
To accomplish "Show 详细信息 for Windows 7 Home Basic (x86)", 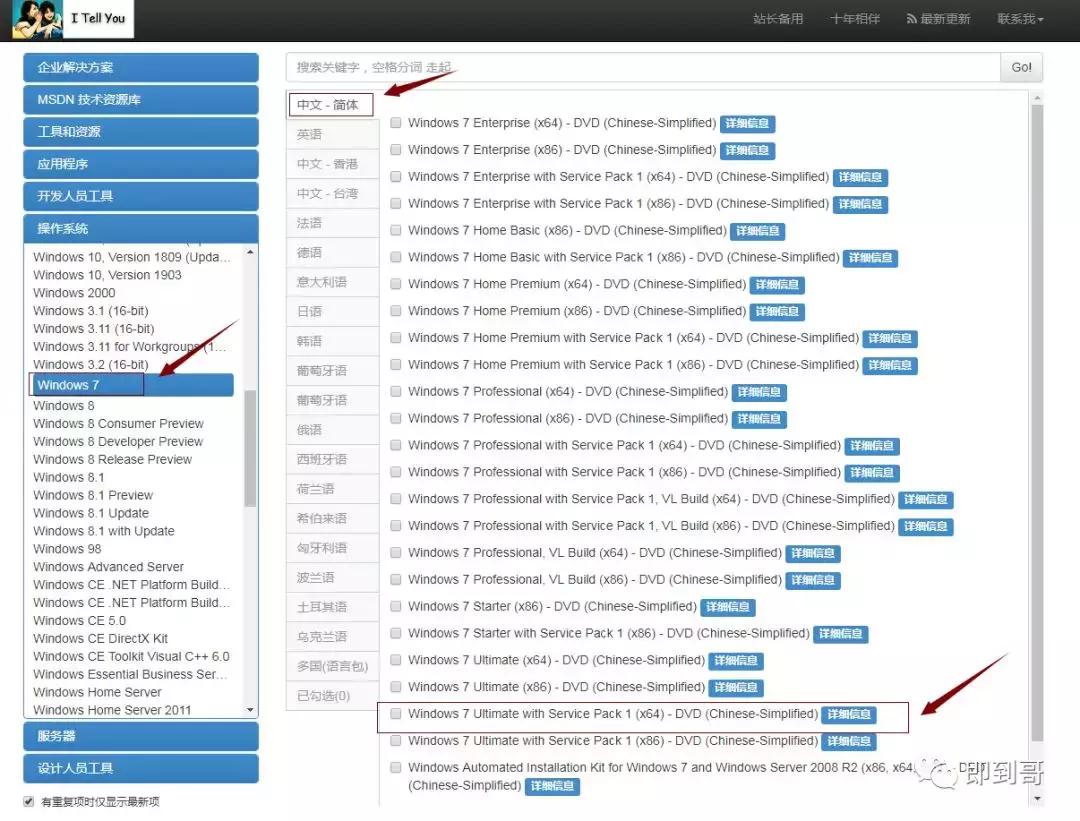I will pyautogui.click(x=758, y=231).
